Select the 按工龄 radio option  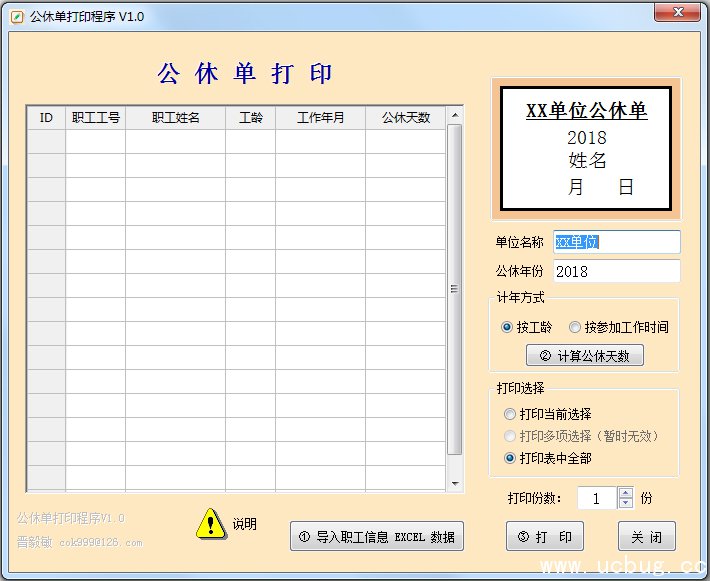coord(507,327)
